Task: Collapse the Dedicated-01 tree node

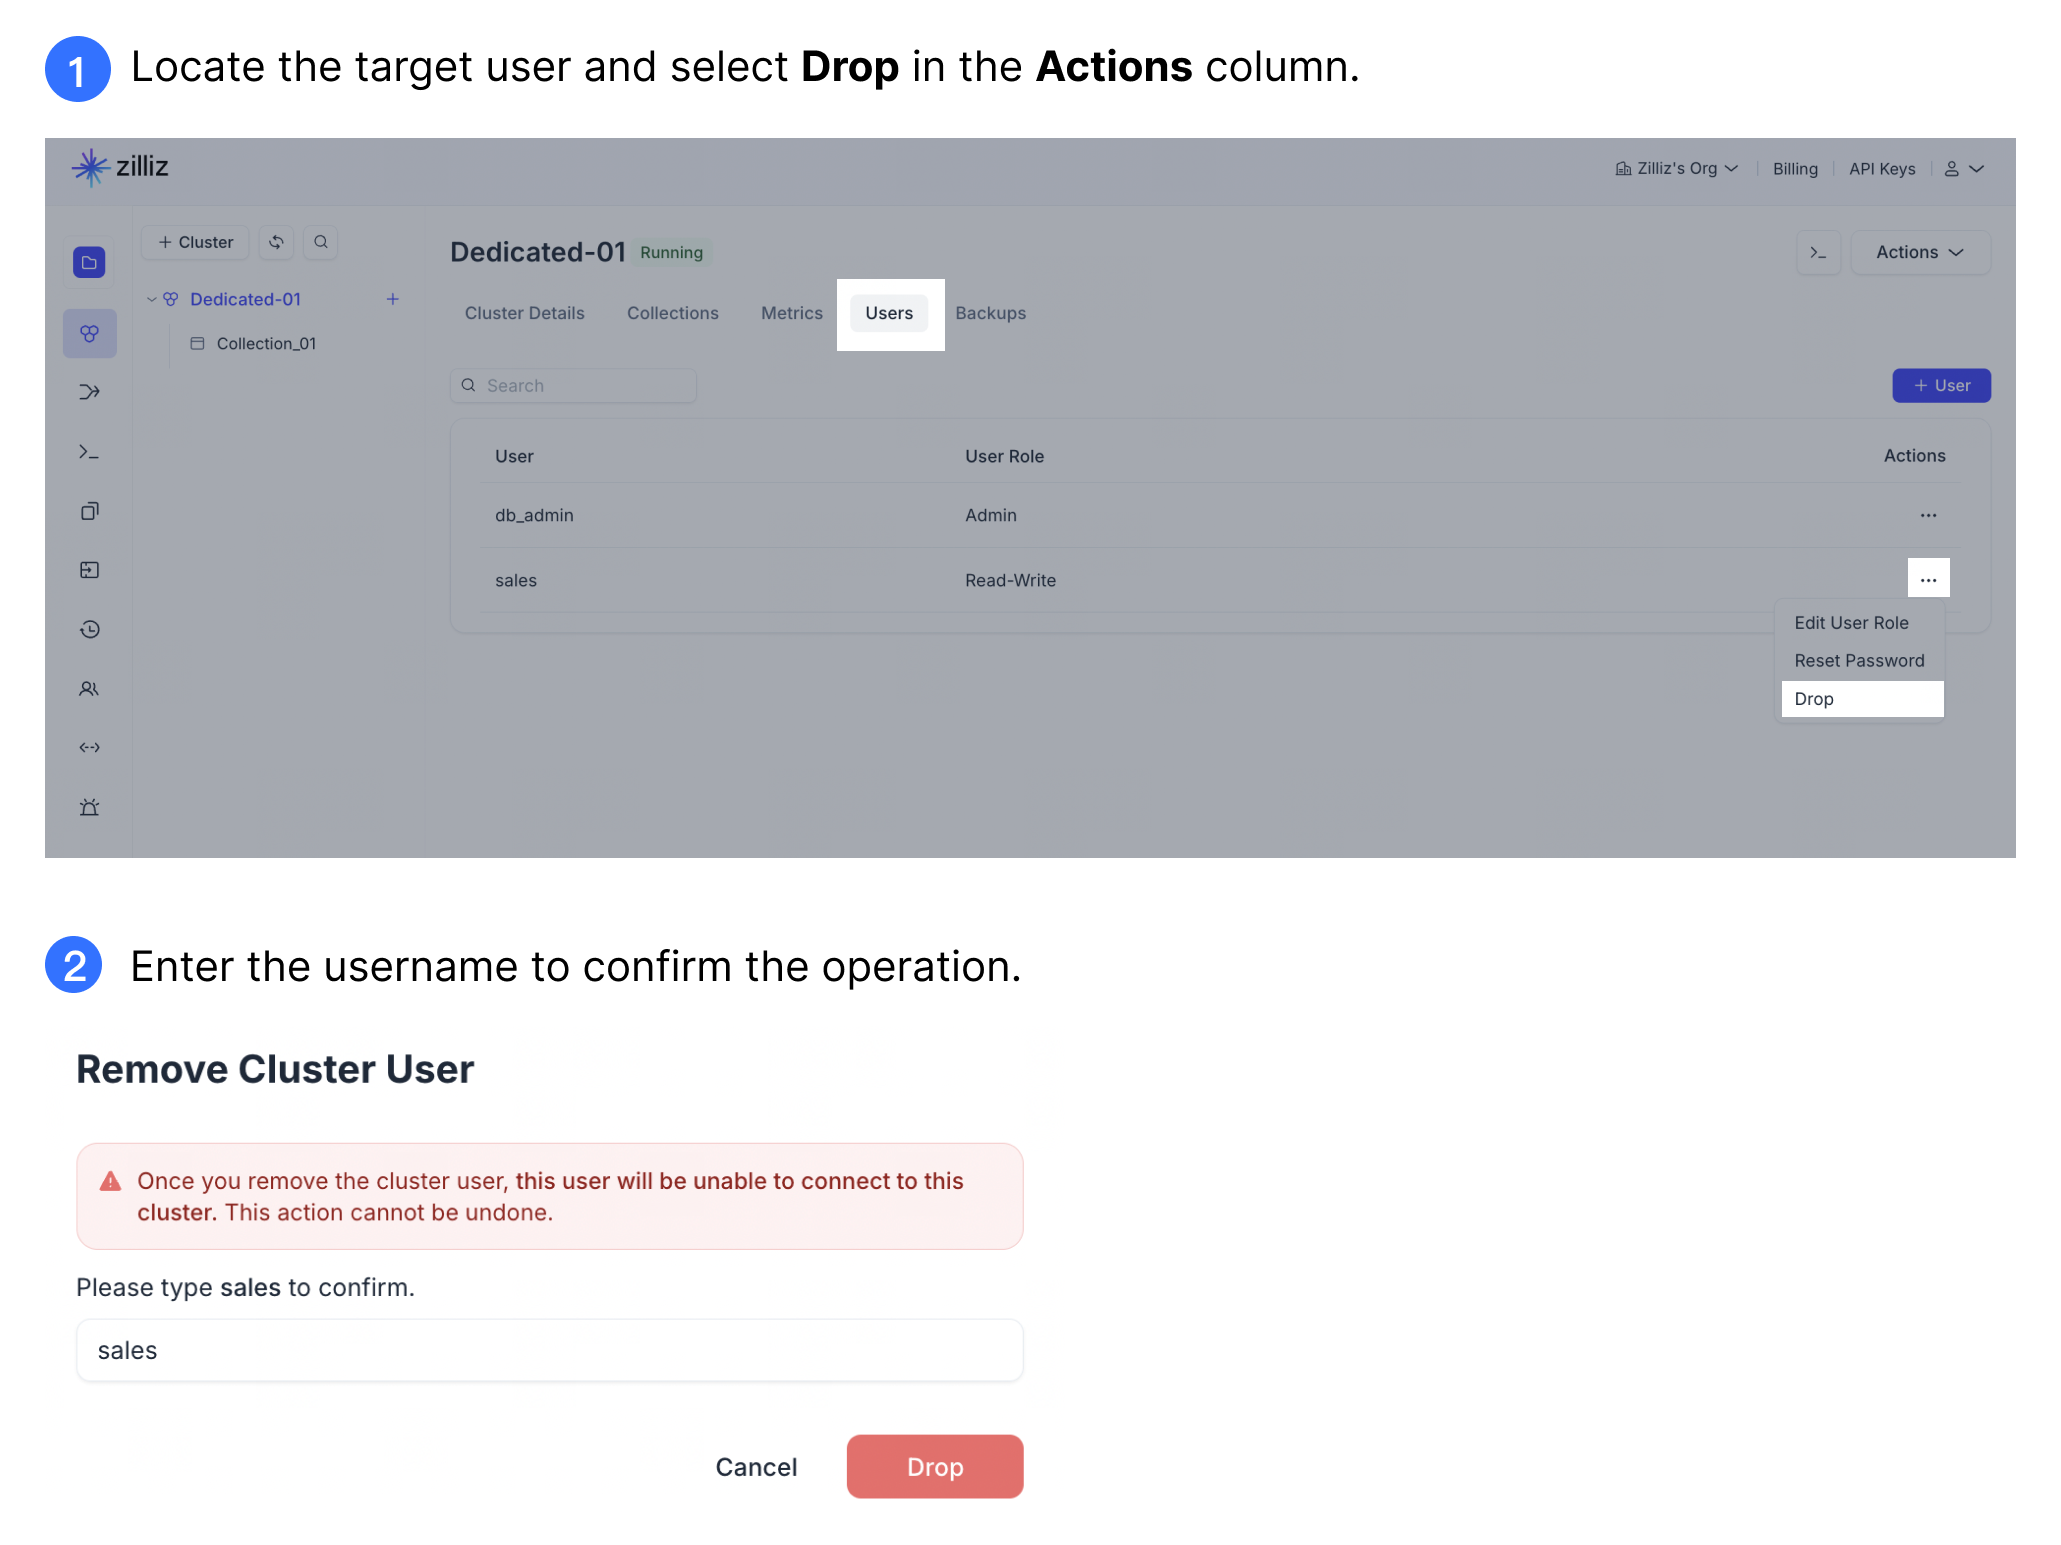Action: [x=152, y=299]
